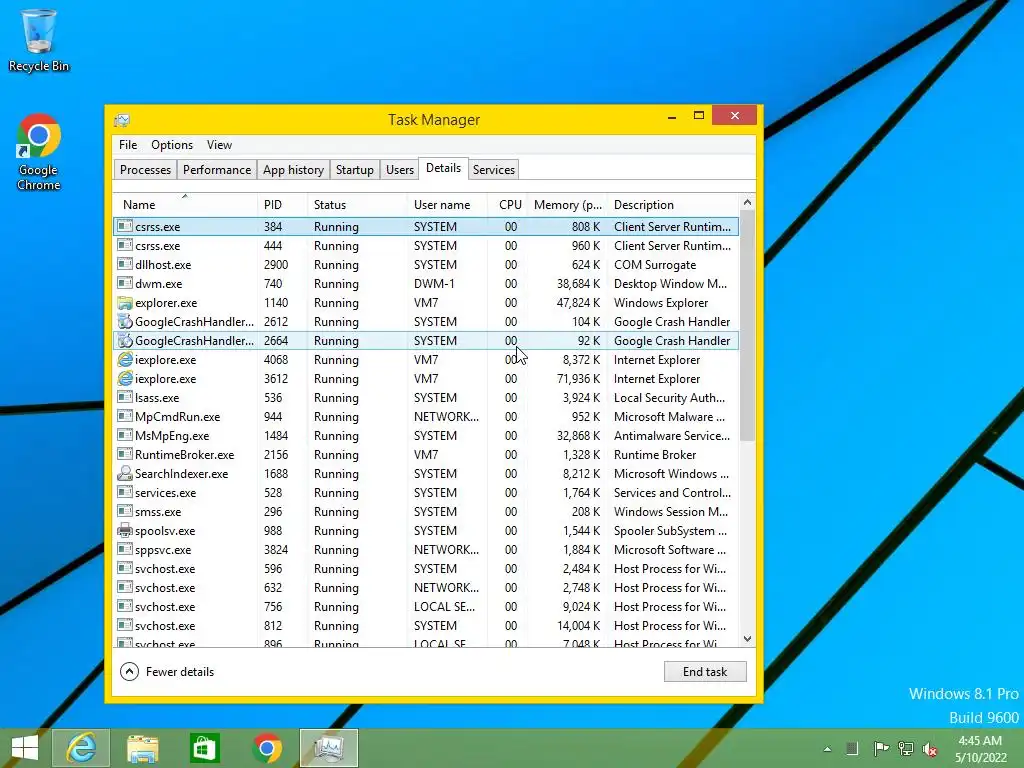Image resolution: width=1024 pixels, height=768 pixels.
Task: Select svchost.exe with PID 812
Action: pyautogui.click(x=426, y=626)
